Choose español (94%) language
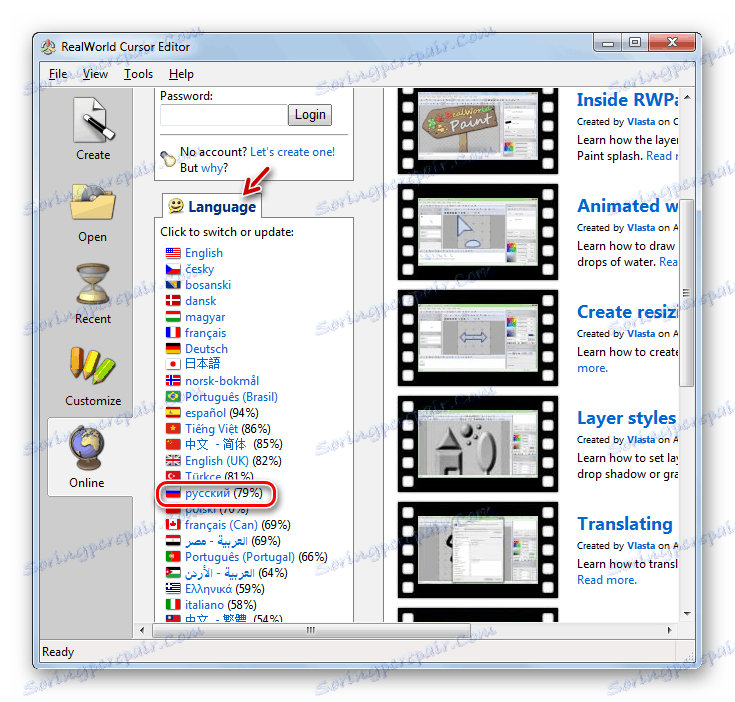This screenshot has width=735, height=702. pyautogui.click(x=222, y=412)
